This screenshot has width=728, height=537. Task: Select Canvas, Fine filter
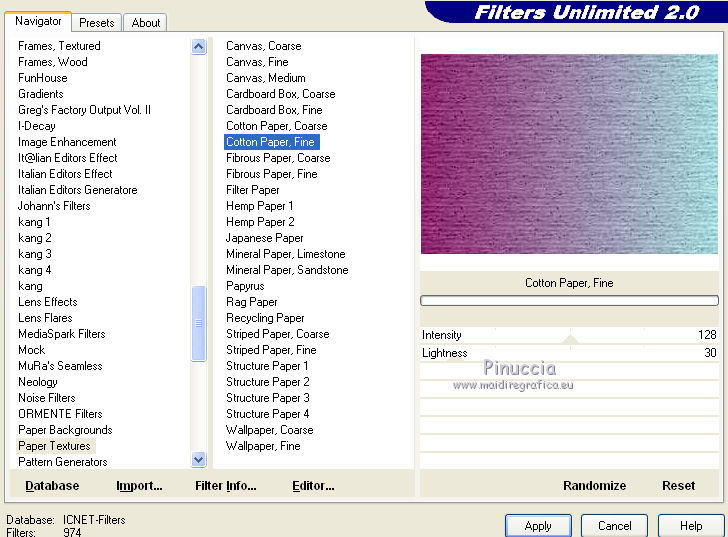tap(257, 62)
